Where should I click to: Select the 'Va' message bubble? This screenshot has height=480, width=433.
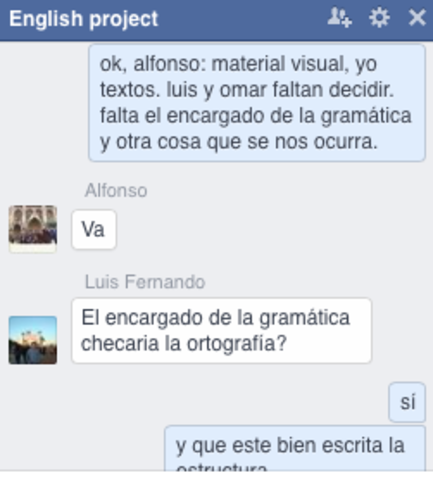click(94, 230)
